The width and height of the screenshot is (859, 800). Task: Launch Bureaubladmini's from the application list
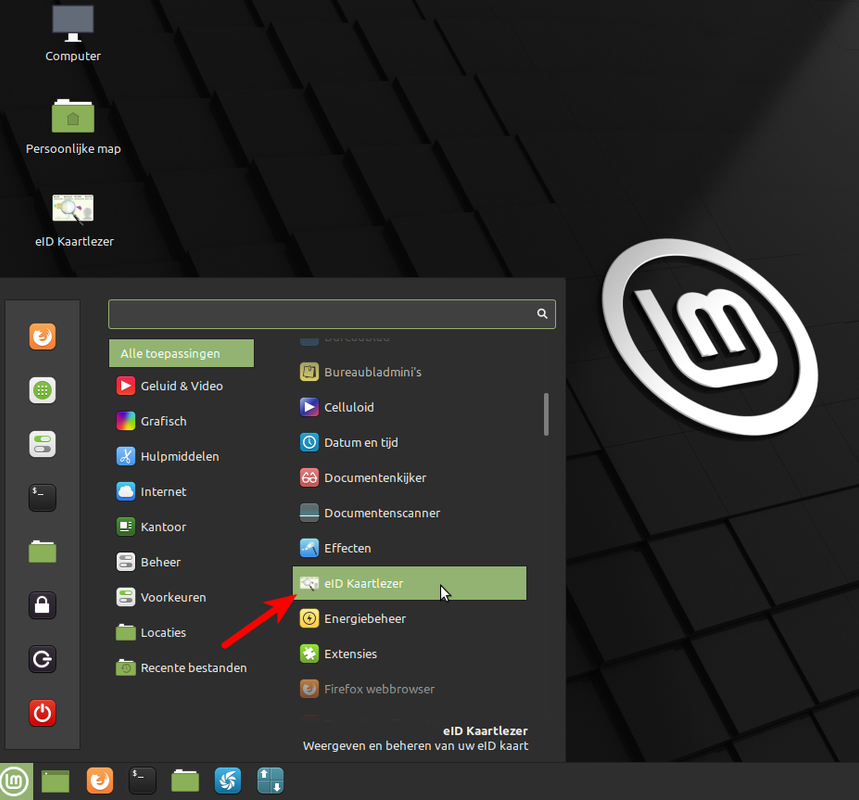tap(410, 372)
